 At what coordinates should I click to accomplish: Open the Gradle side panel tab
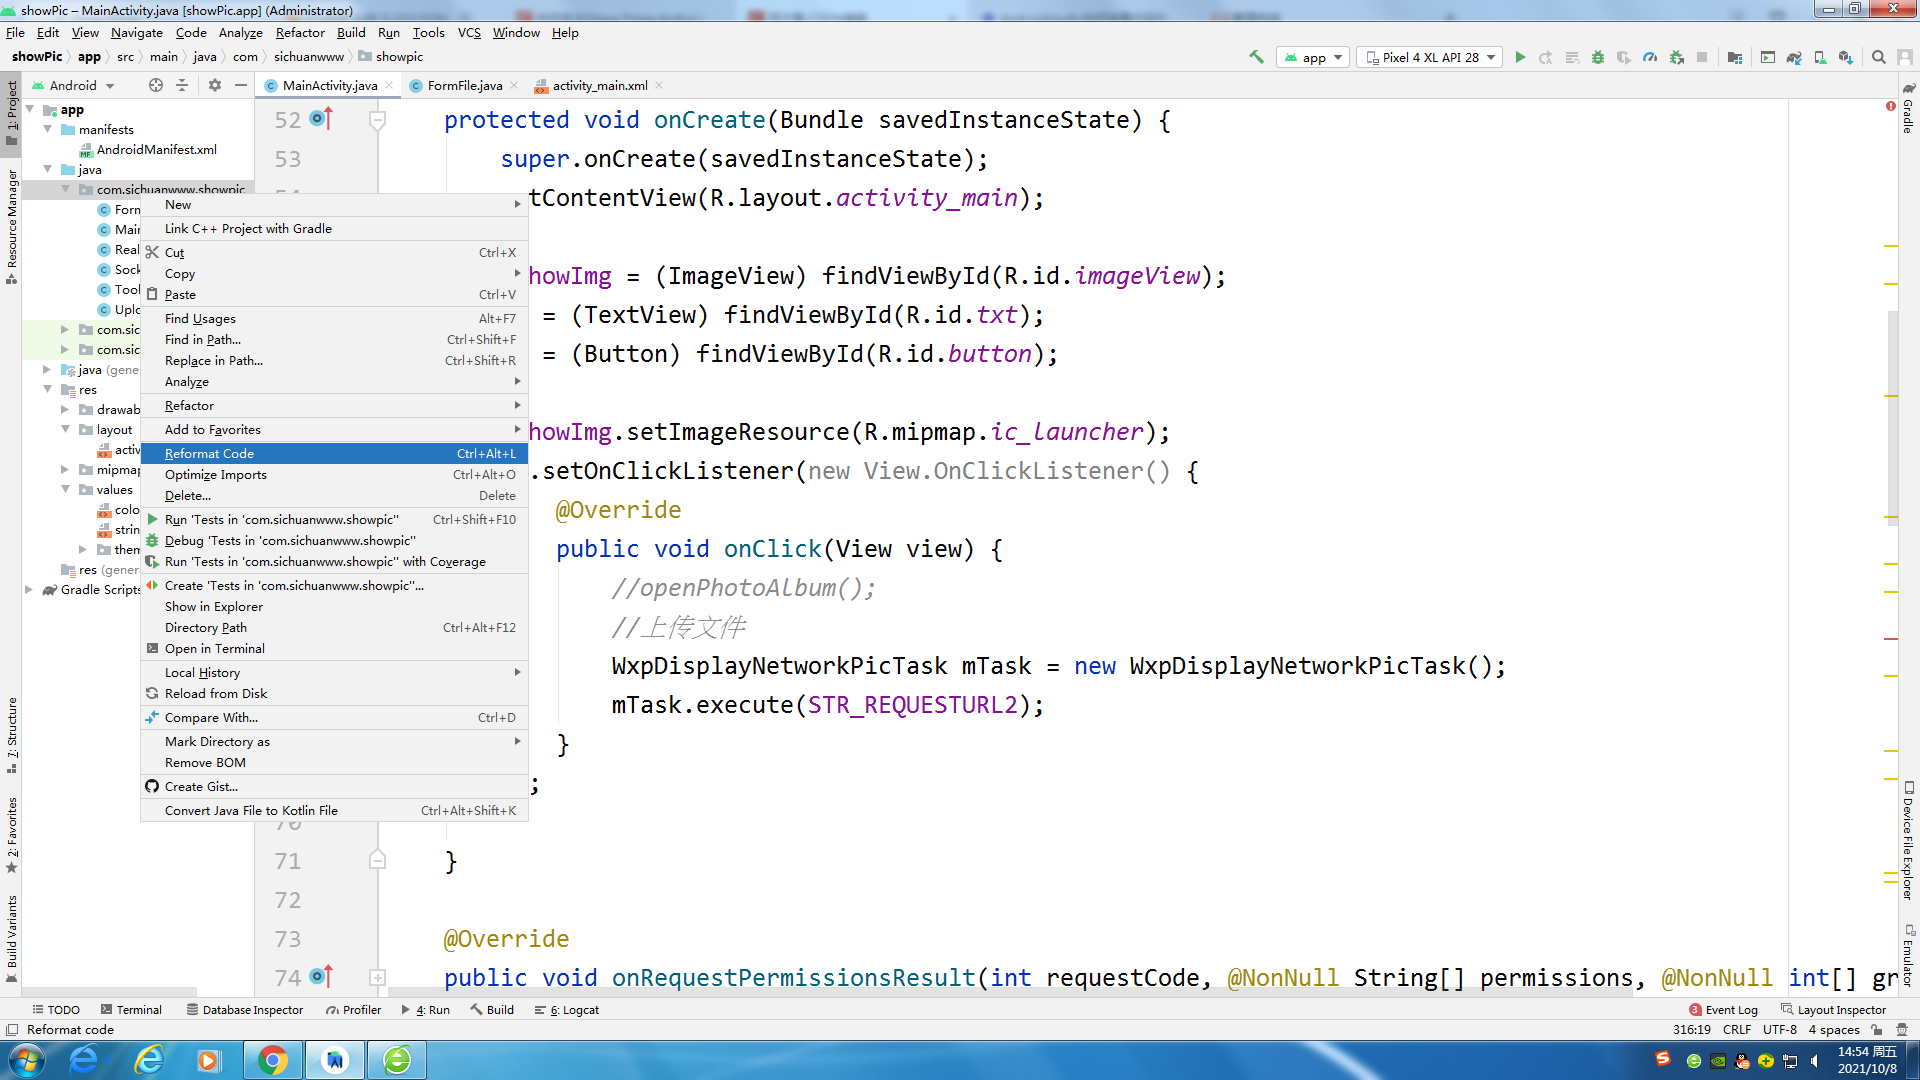1908,110
